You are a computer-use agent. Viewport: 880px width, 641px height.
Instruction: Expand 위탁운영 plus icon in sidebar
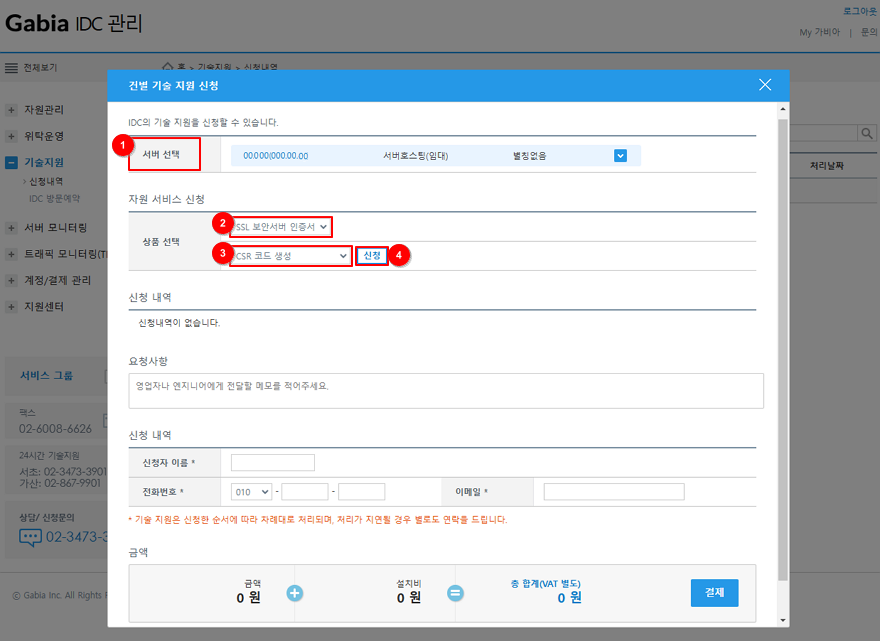(x=11, y=136)
